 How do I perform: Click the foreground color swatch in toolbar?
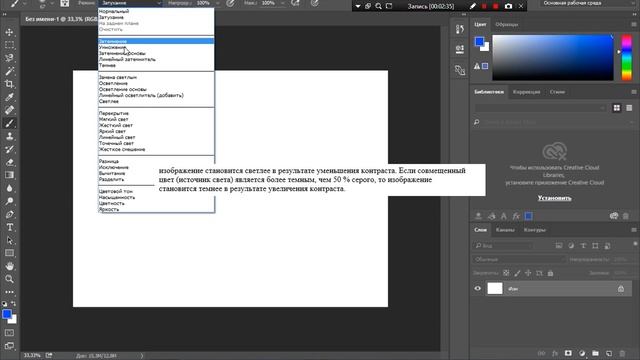pyautogui.click(x=7, y=314)
